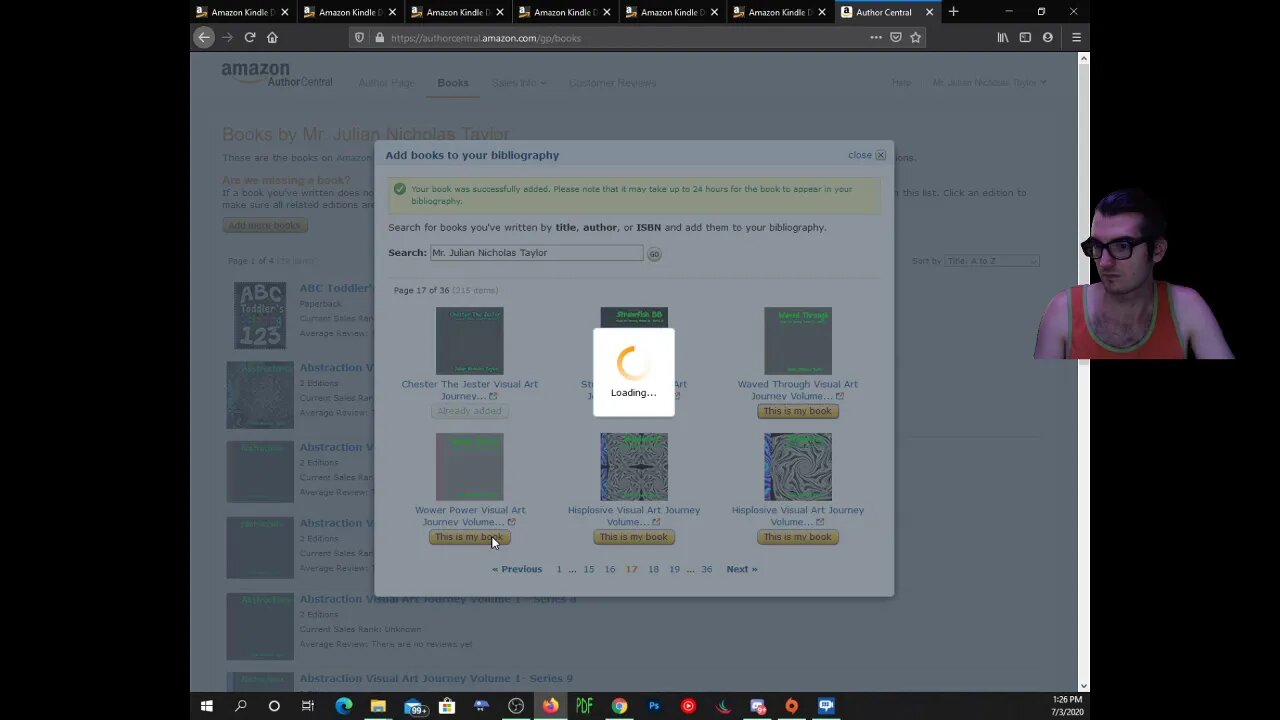
Task: Click the Amazon Author Central logo
Action: tap(277, 75)
